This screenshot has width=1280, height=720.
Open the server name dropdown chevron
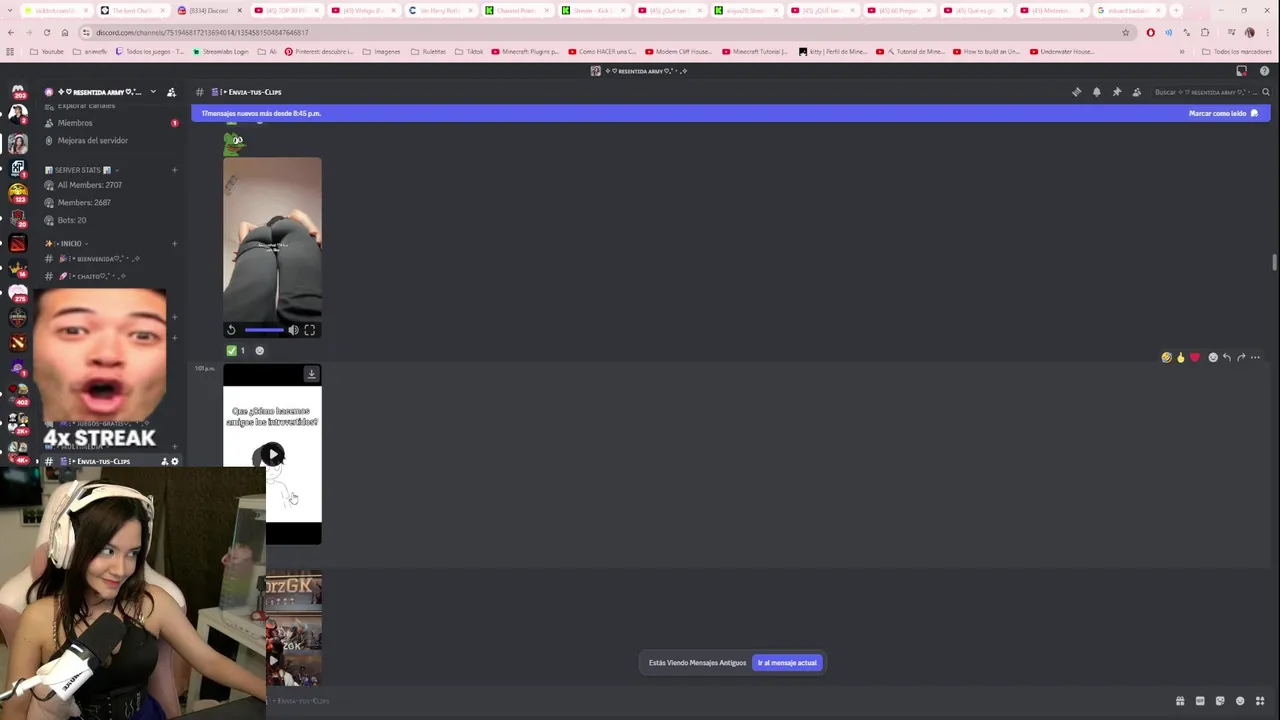(153, 92)
